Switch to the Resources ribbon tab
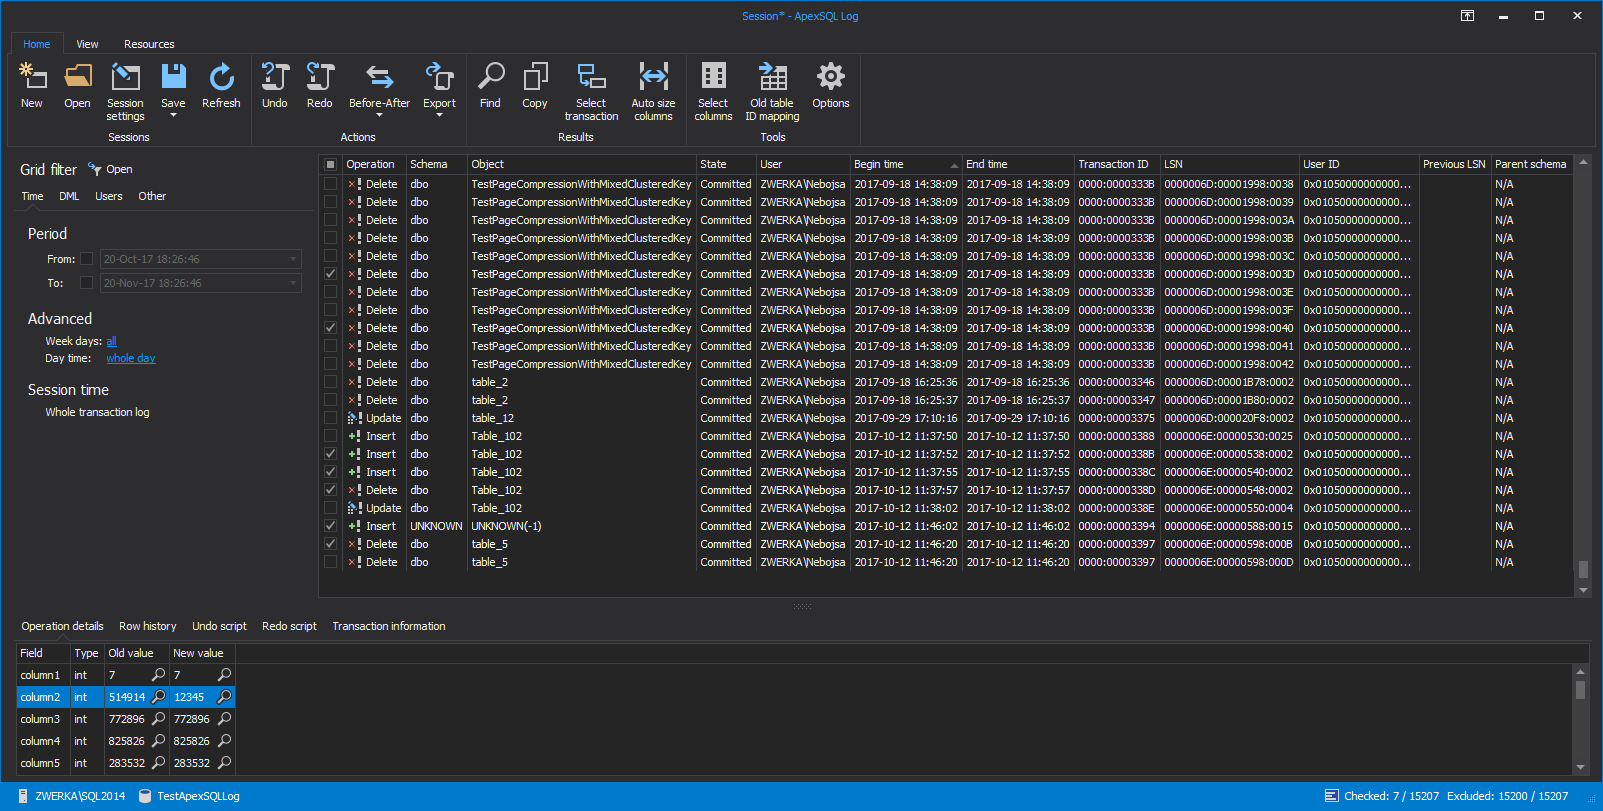The height and width of the screenshot is (811, 1603). 149,44
